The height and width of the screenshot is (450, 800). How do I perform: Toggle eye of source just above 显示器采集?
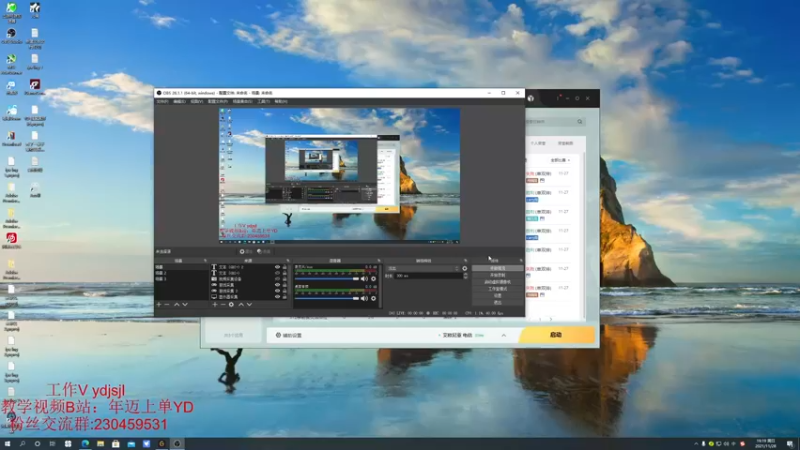coord(278,291)
